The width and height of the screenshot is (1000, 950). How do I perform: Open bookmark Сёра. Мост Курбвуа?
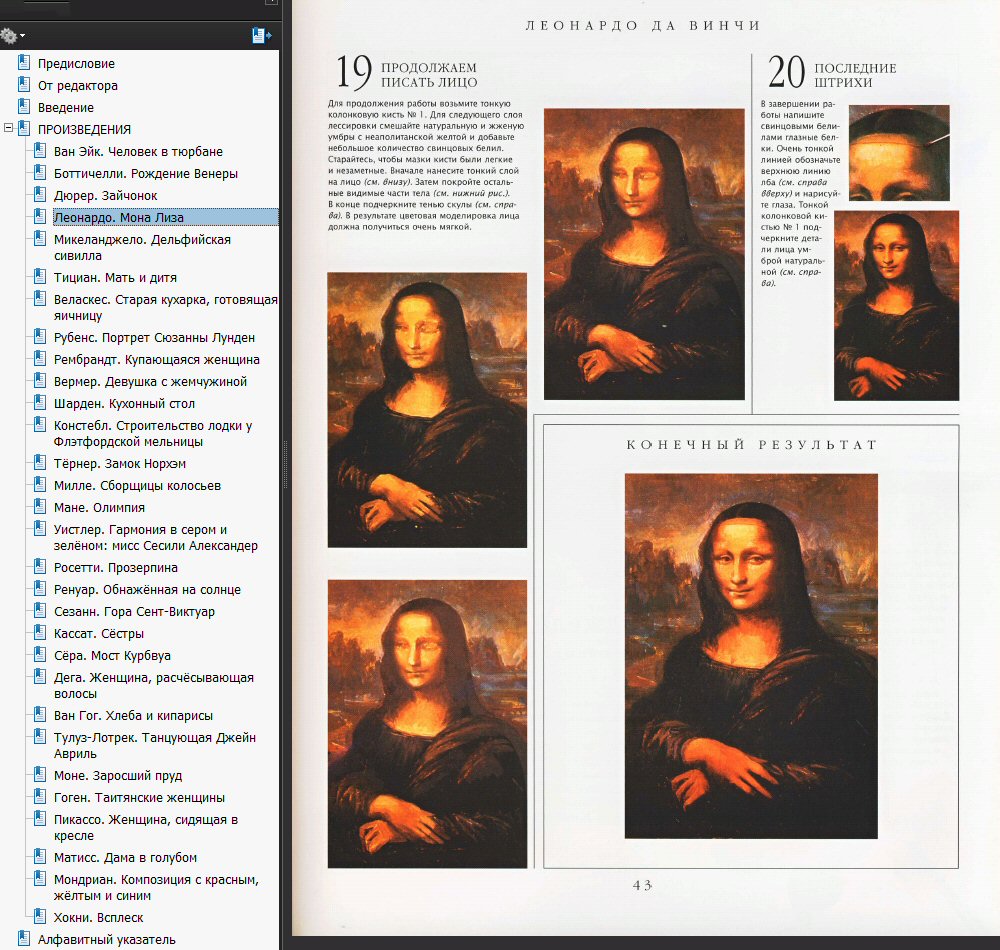[112, 655]
